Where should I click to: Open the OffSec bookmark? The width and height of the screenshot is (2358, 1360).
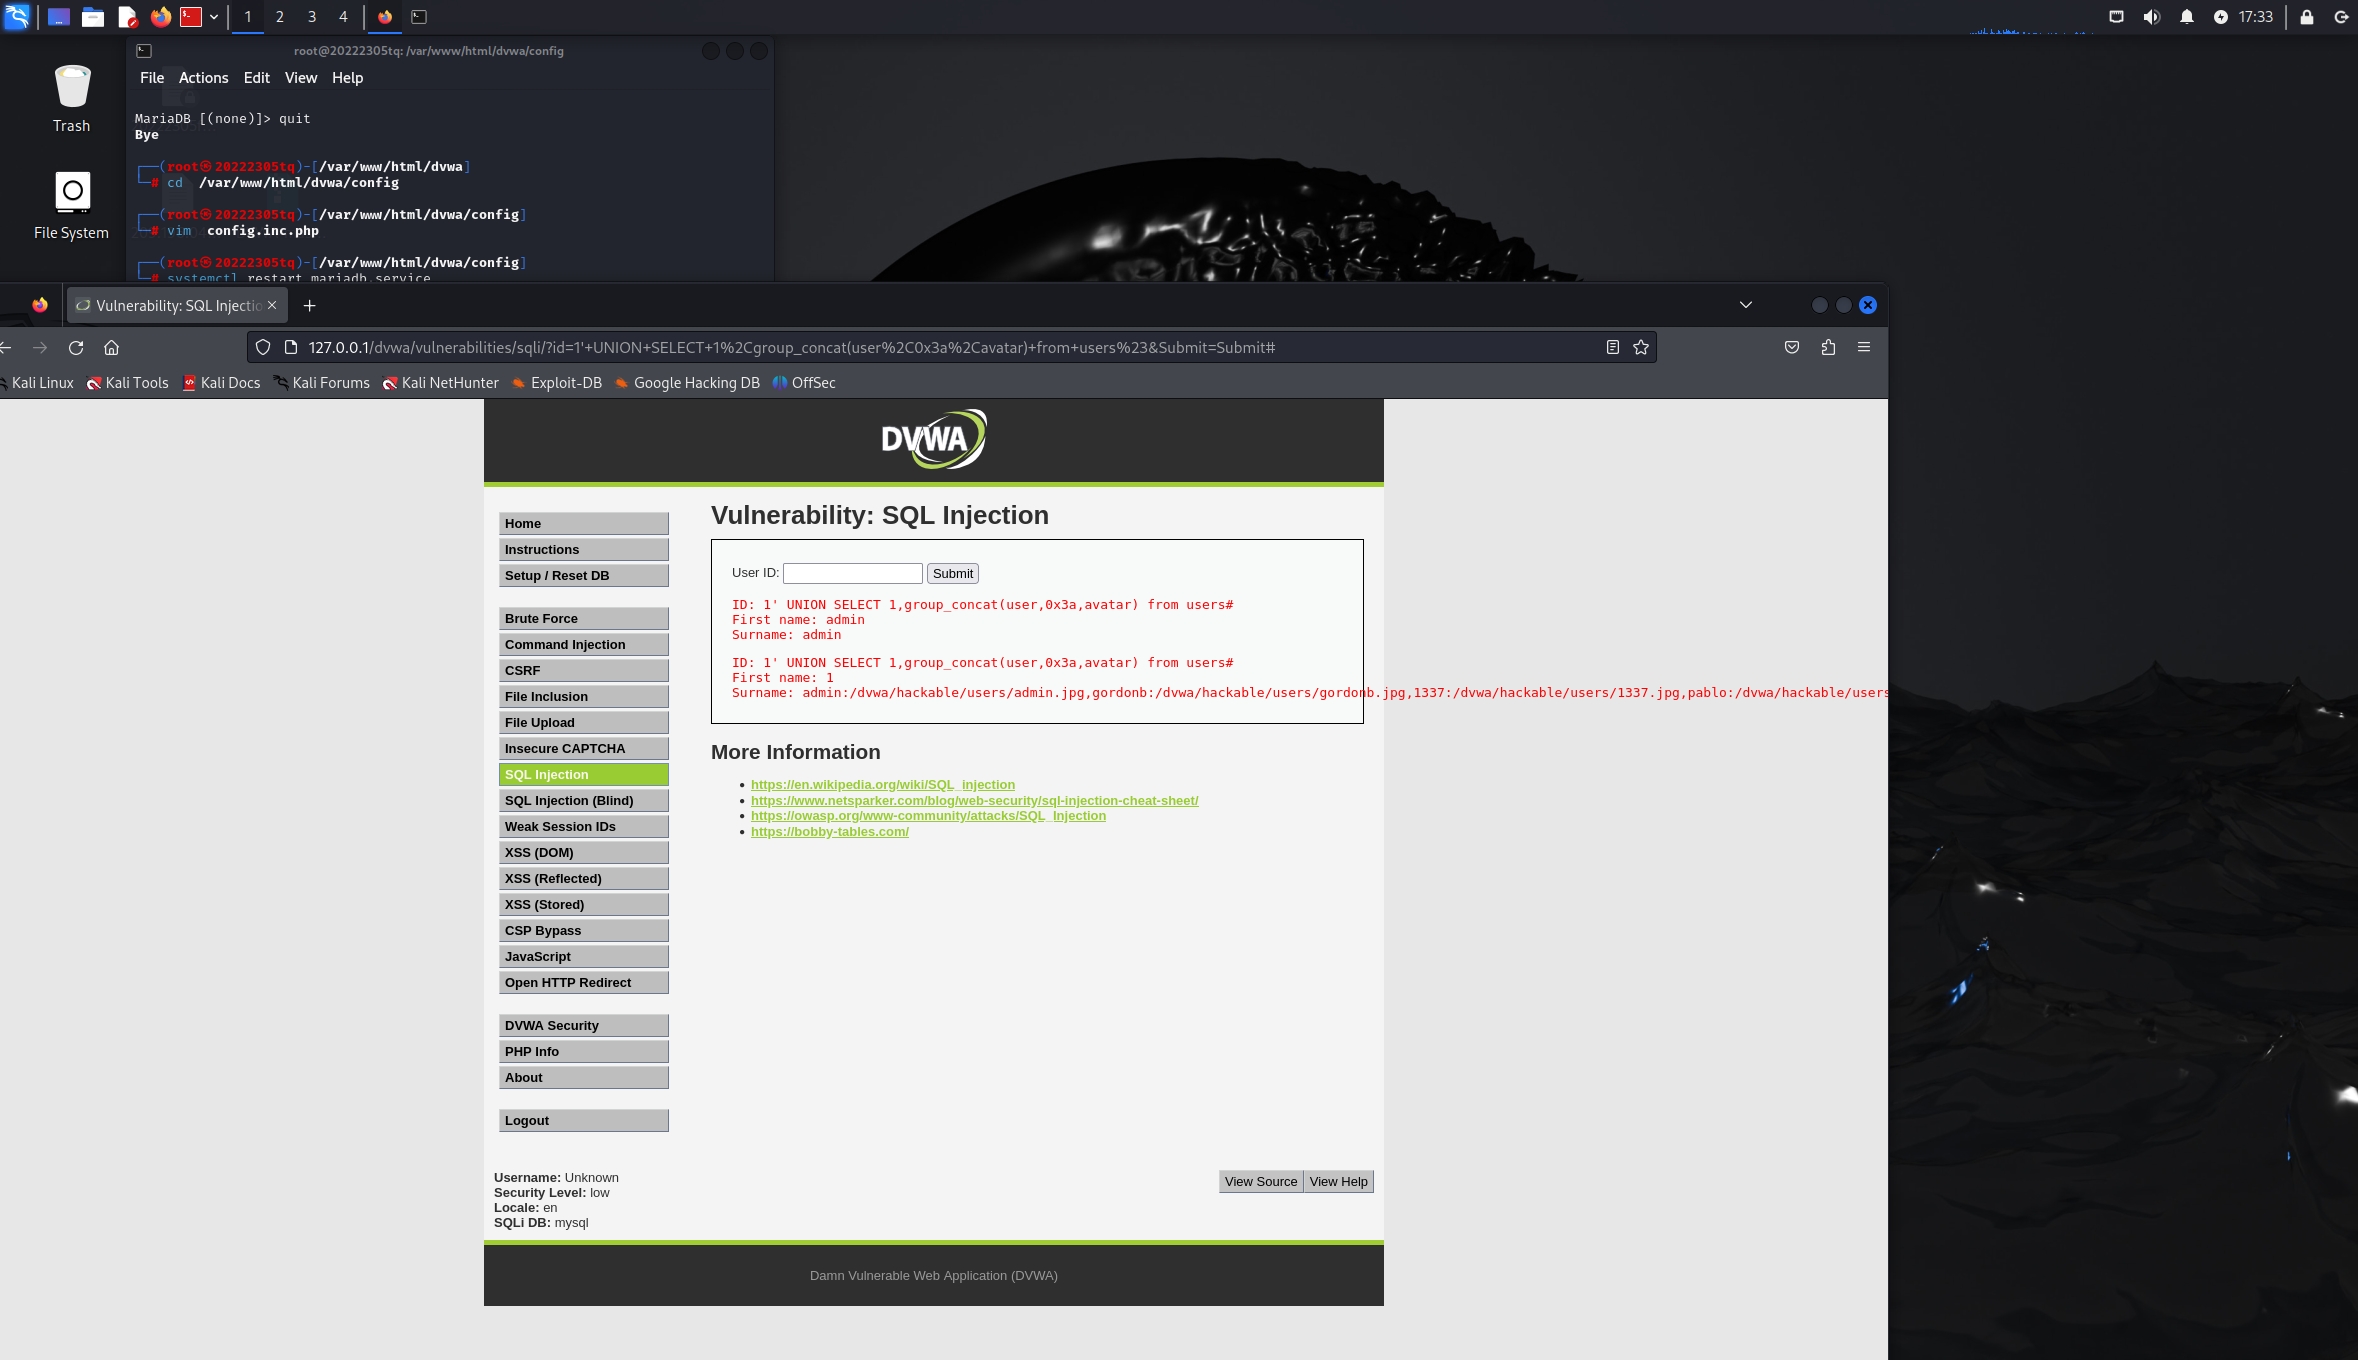point(804,383)
